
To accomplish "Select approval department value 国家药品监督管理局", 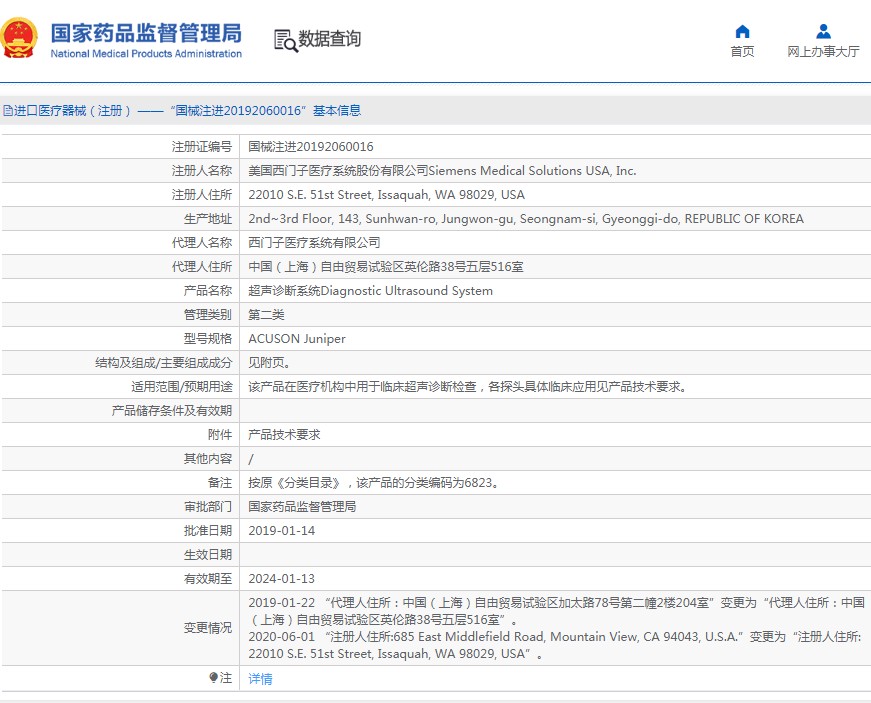I will (x=302, y=506).
